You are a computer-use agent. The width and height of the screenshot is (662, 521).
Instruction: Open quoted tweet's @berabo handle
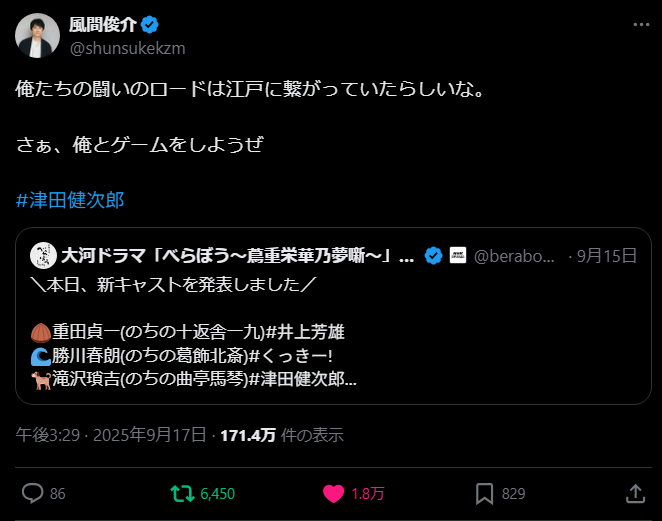point(514,256)
